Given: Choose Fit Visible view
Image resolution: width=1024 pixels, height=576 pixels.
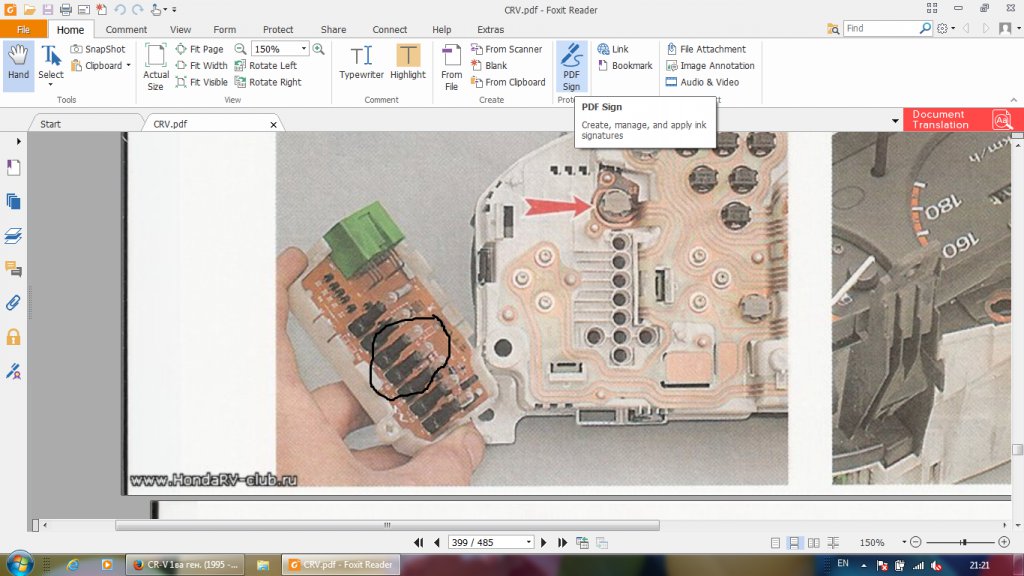Looking at the screenshot, I should (202, 82).
